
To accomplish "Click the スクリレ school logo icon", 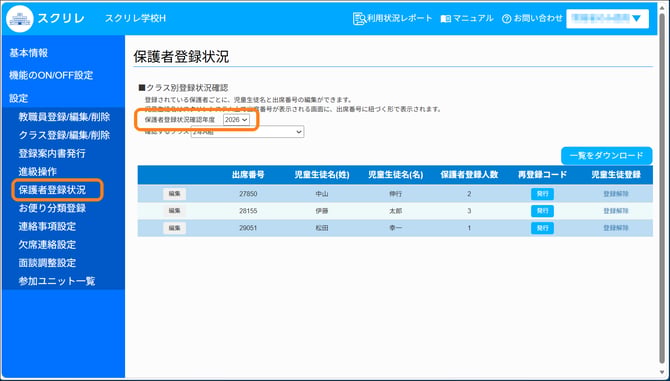I will [x=20, y=19].
